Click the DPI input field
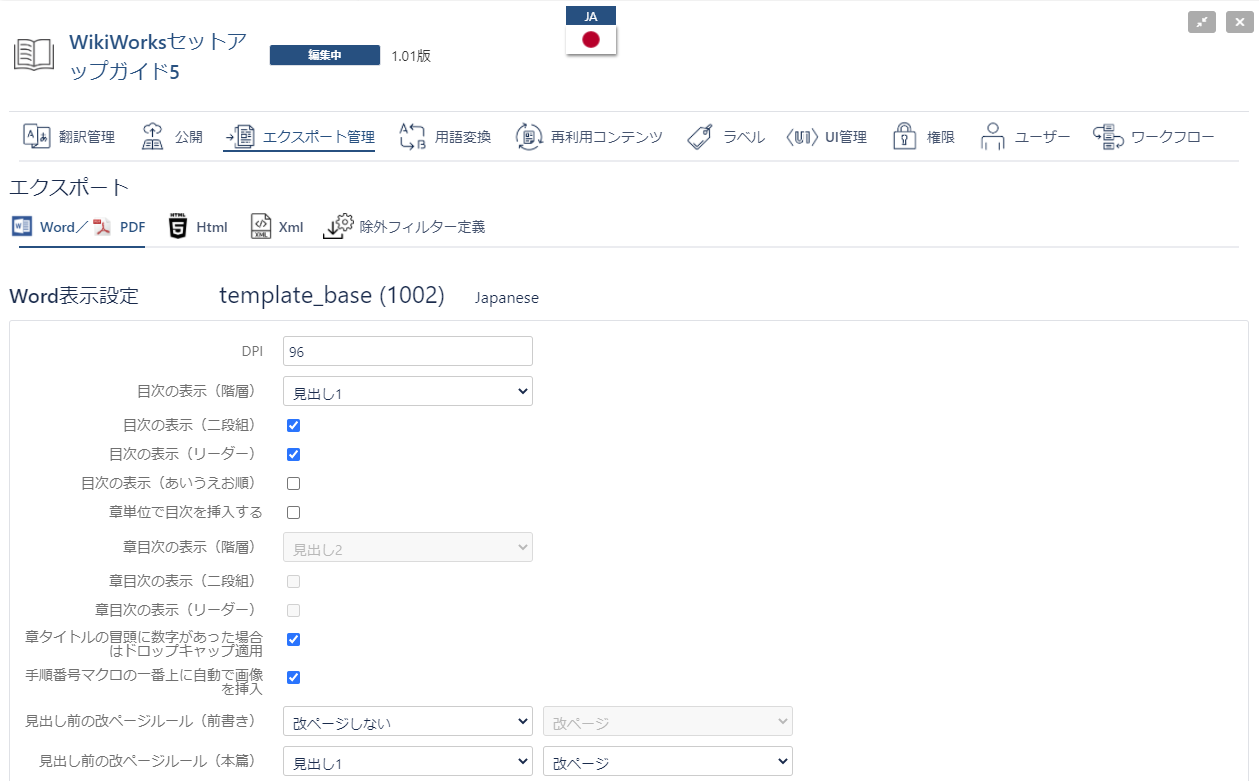1259x781 pixels. [x=407, y=352]
